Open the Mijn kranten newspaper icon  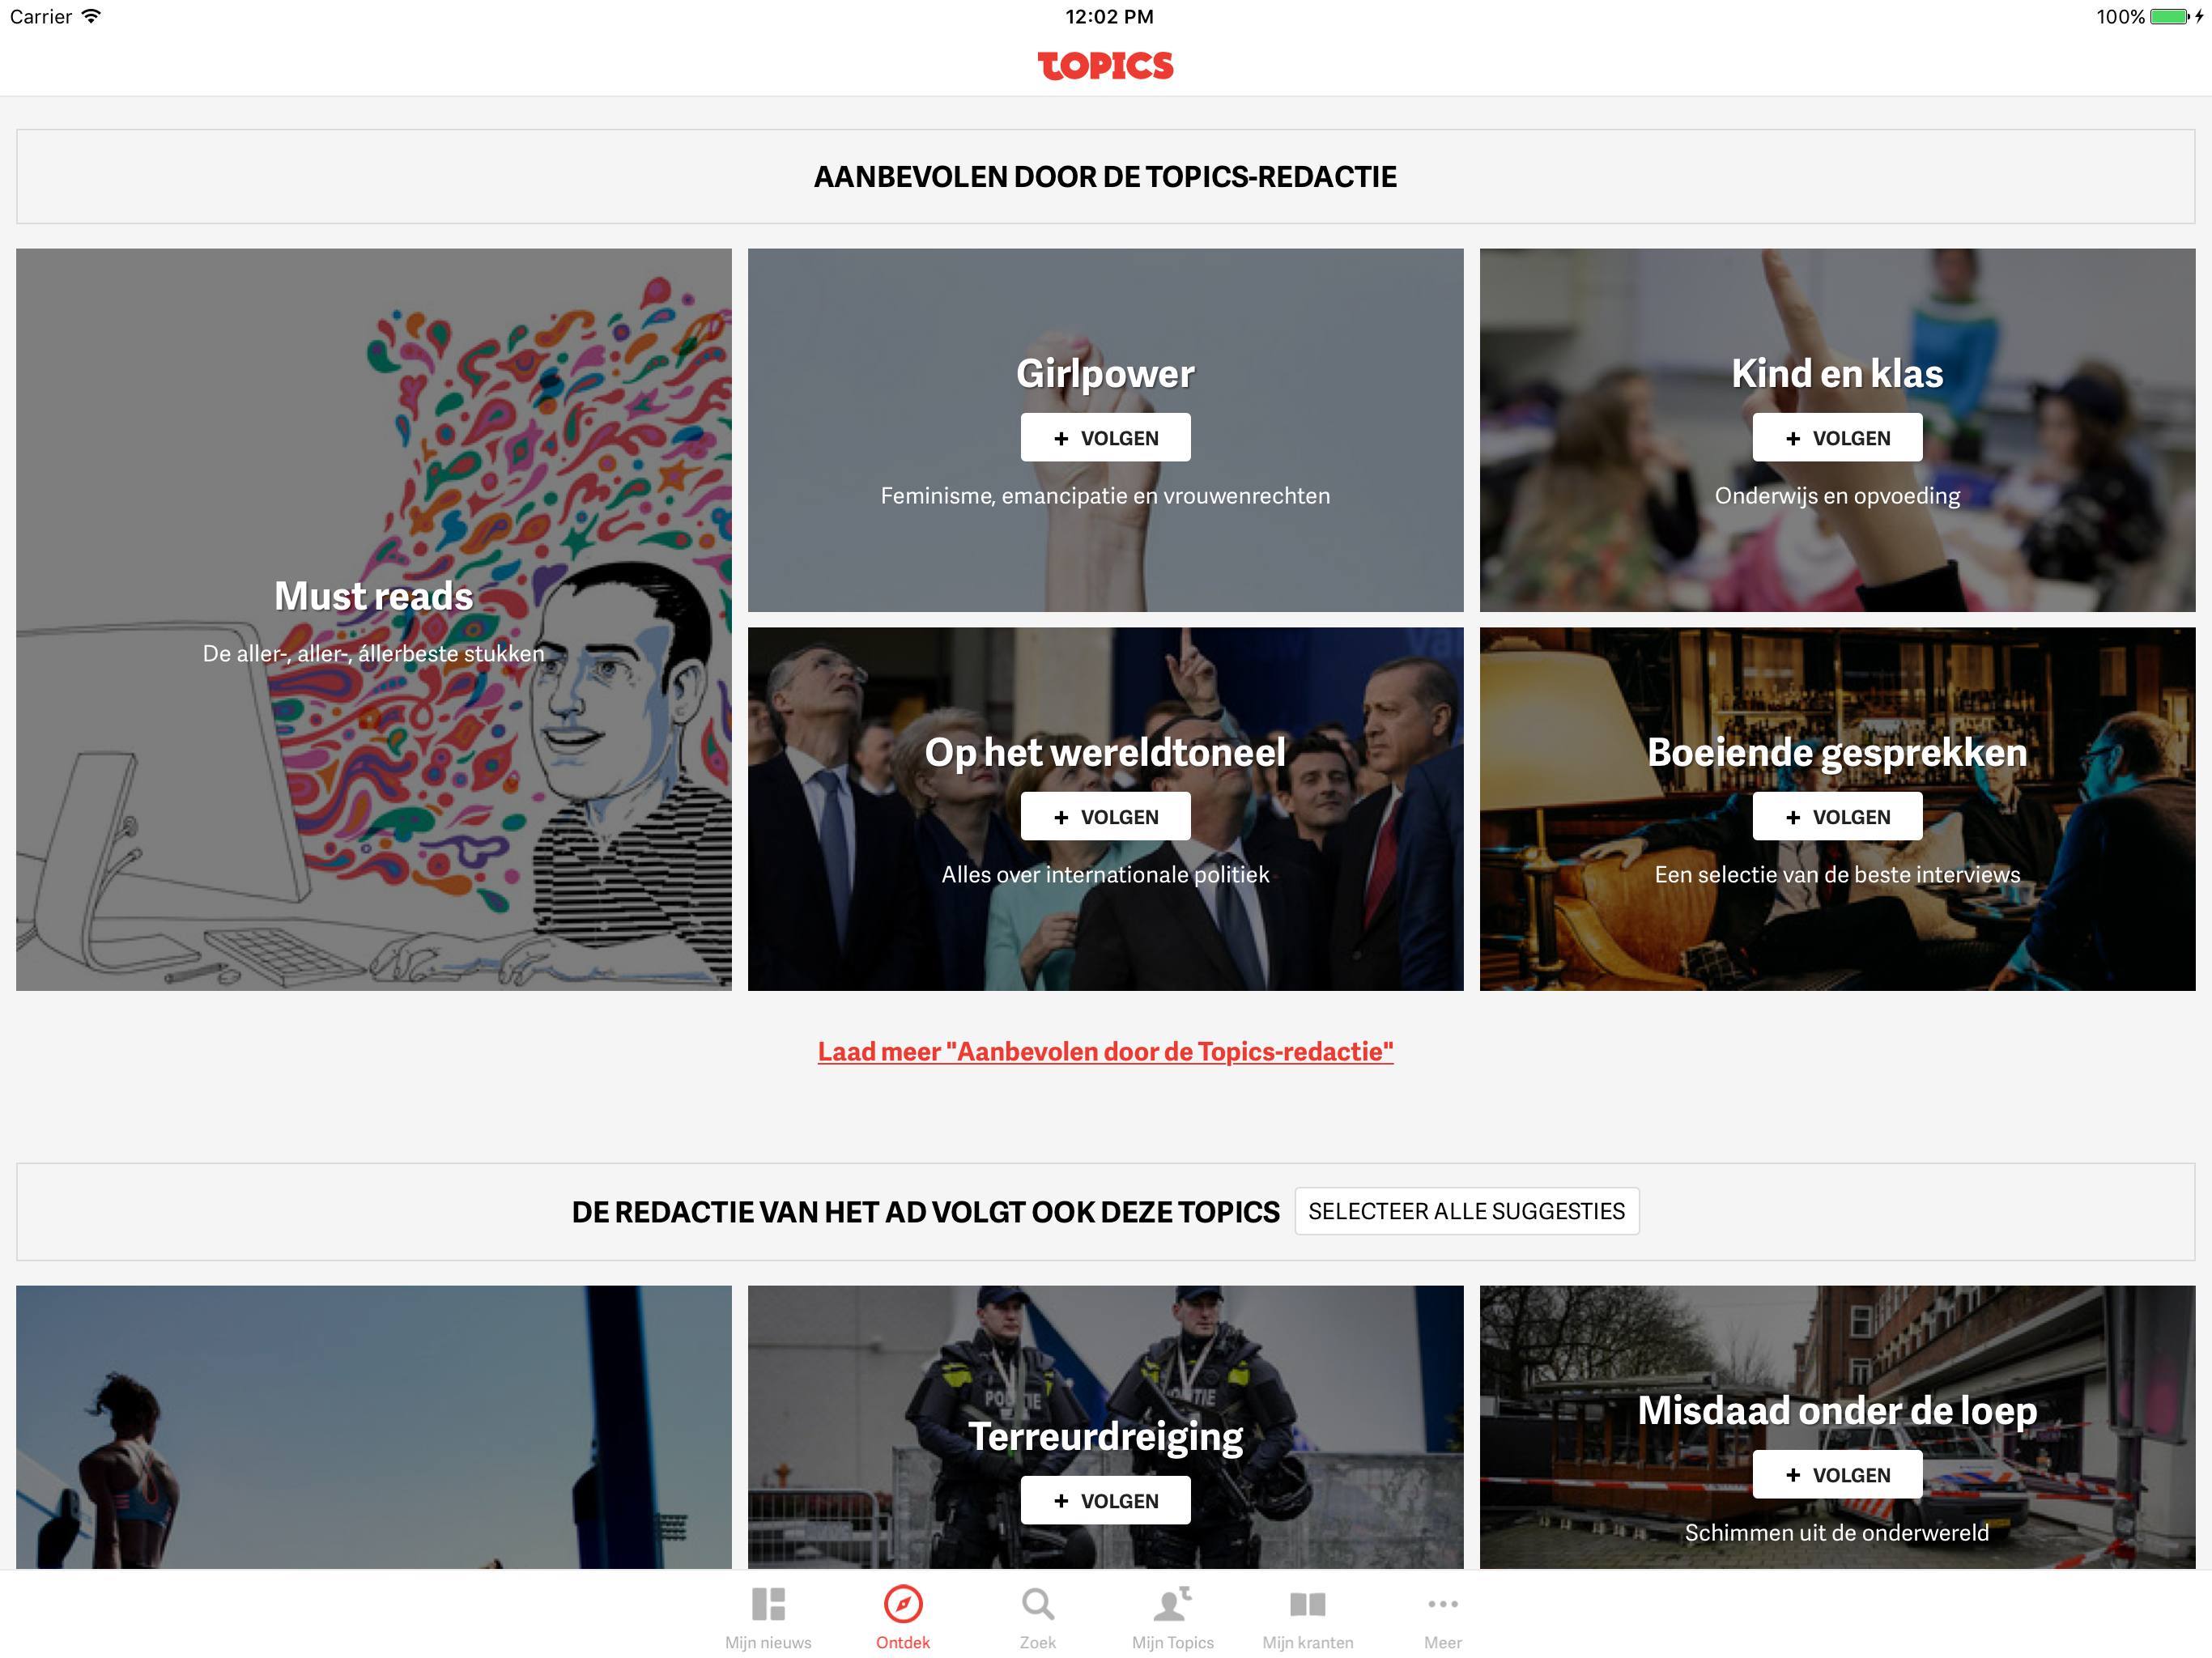point(1307,1605)
